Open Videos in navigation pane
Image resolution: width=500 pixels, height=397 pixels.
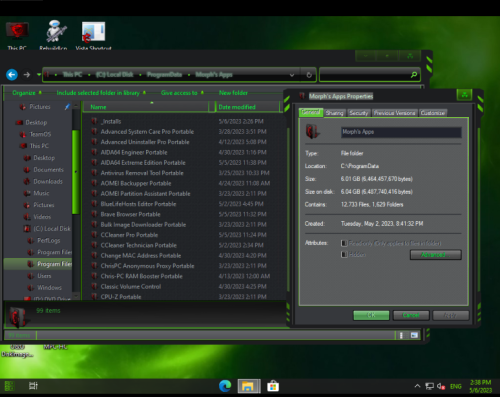[x=42, y=217]
